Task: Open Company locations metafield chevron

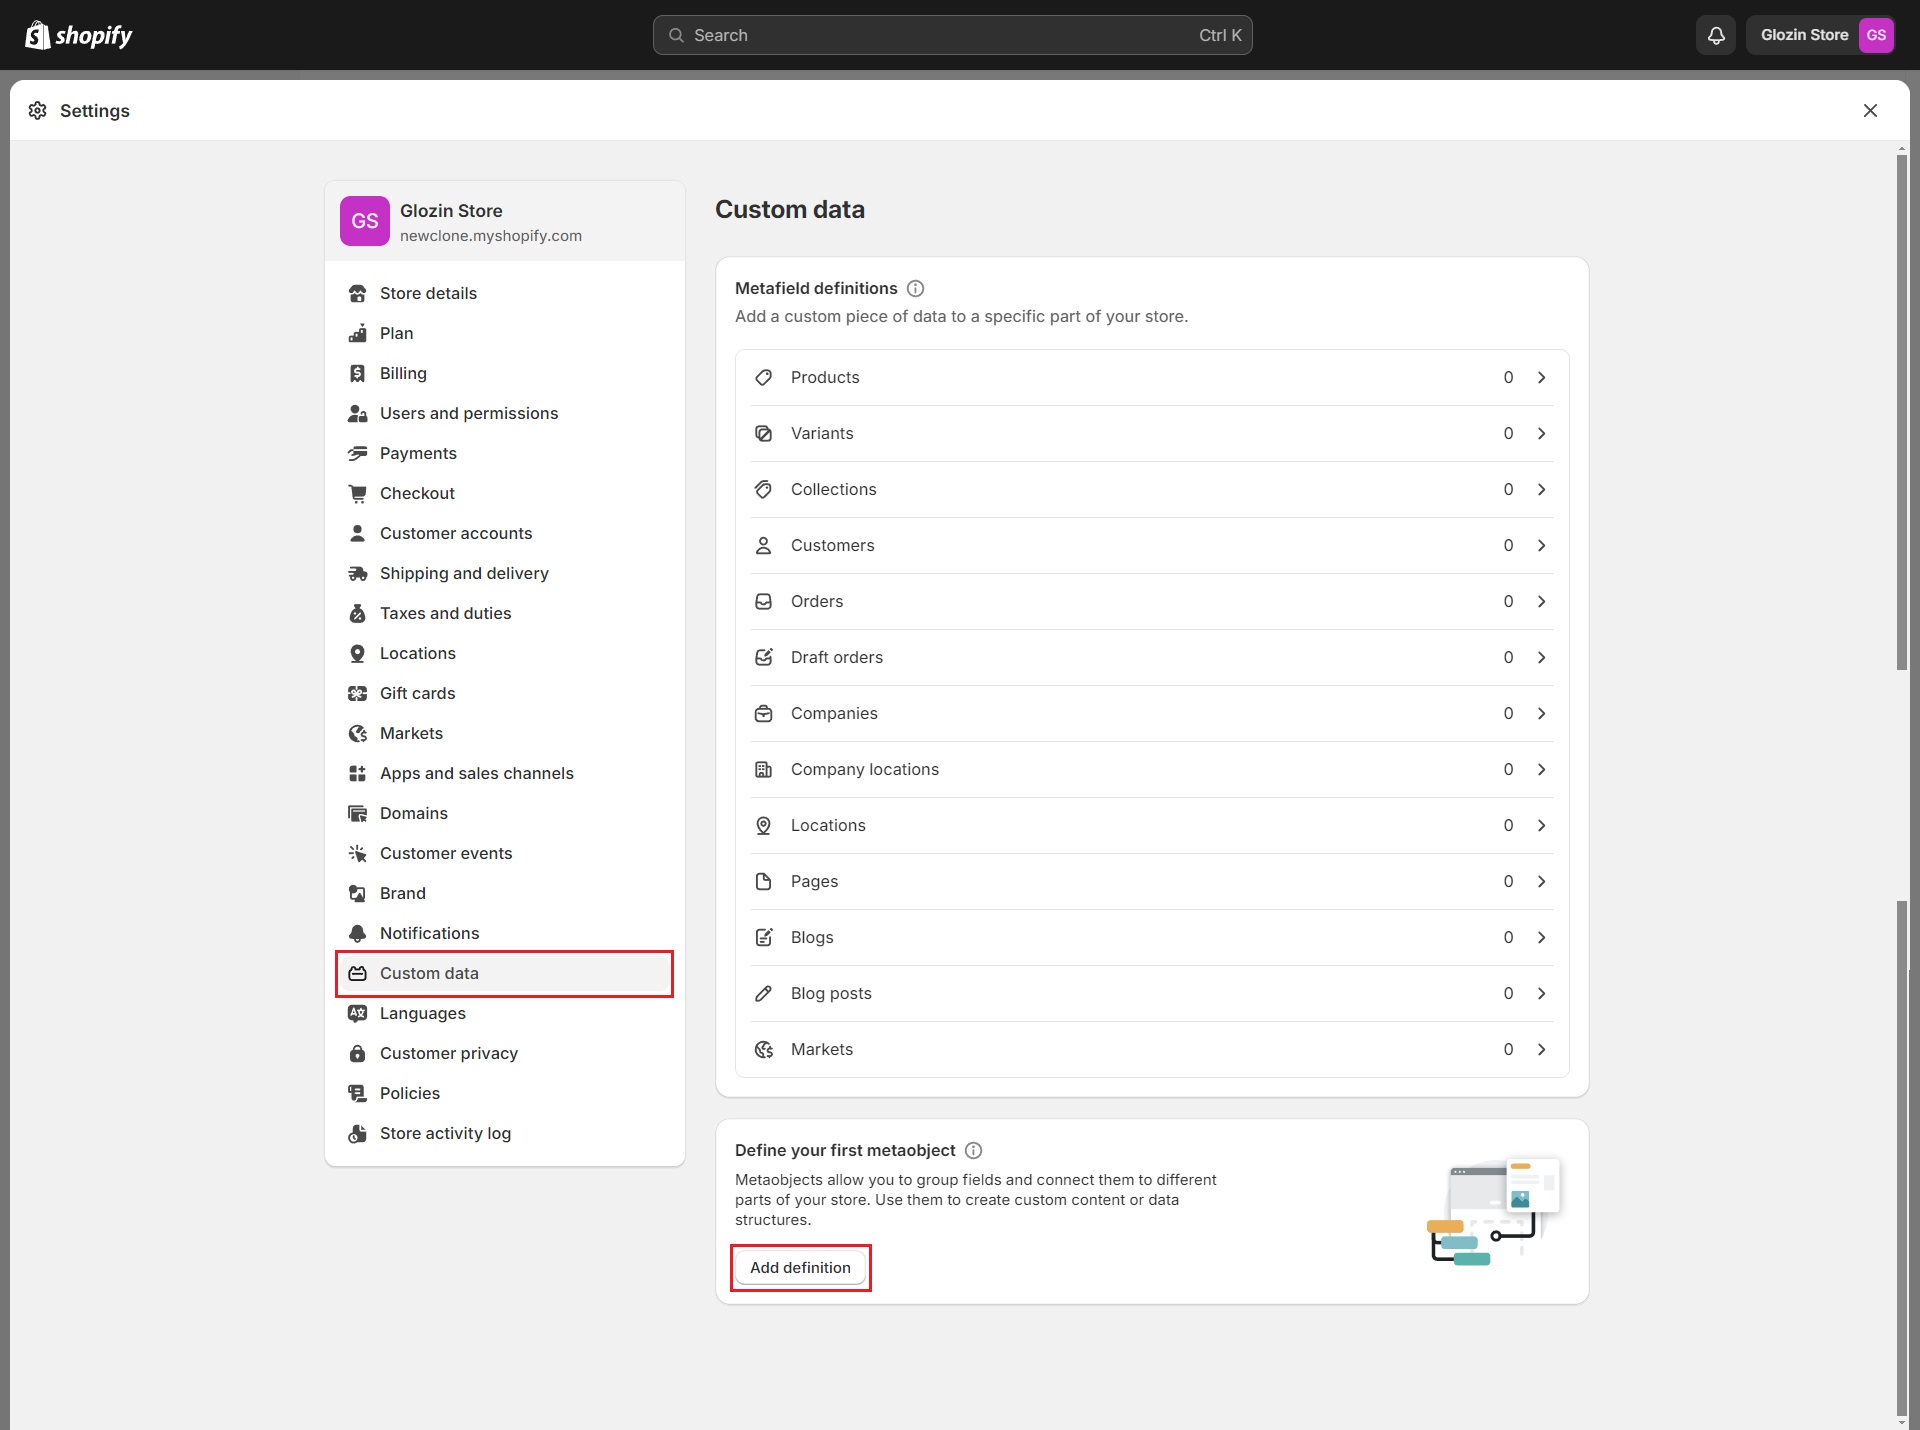Action: click(1541, 769)
